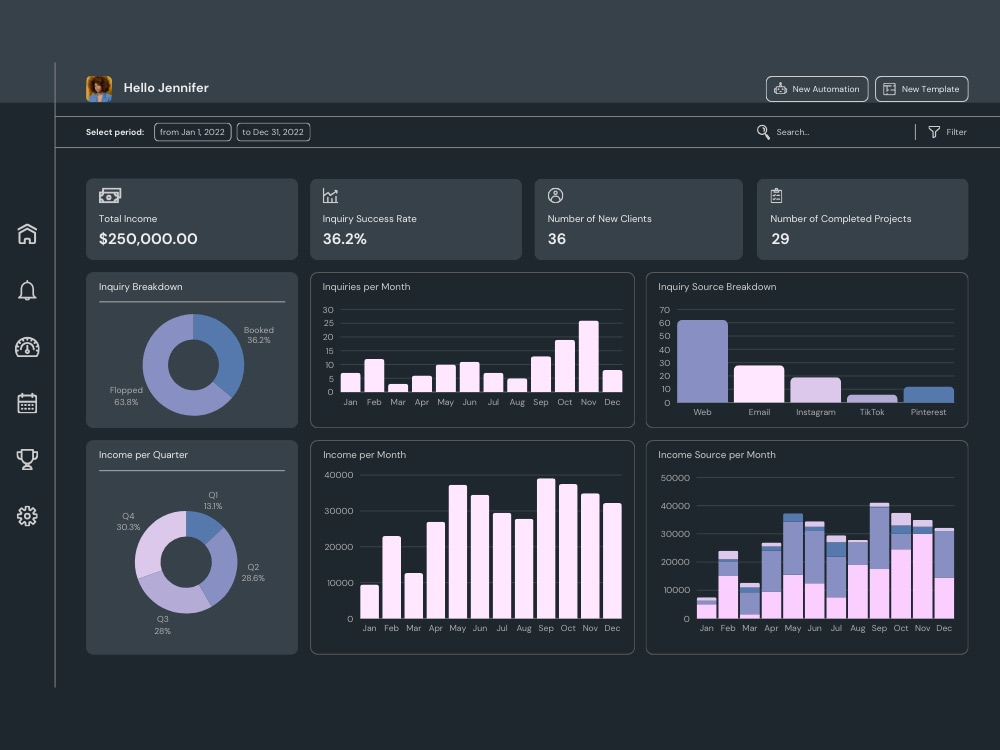1000x750 pixels.
Task: Click Email bar in Inquiry Source Breakdown
Action: pyautogui.click(x=759, y=384)
